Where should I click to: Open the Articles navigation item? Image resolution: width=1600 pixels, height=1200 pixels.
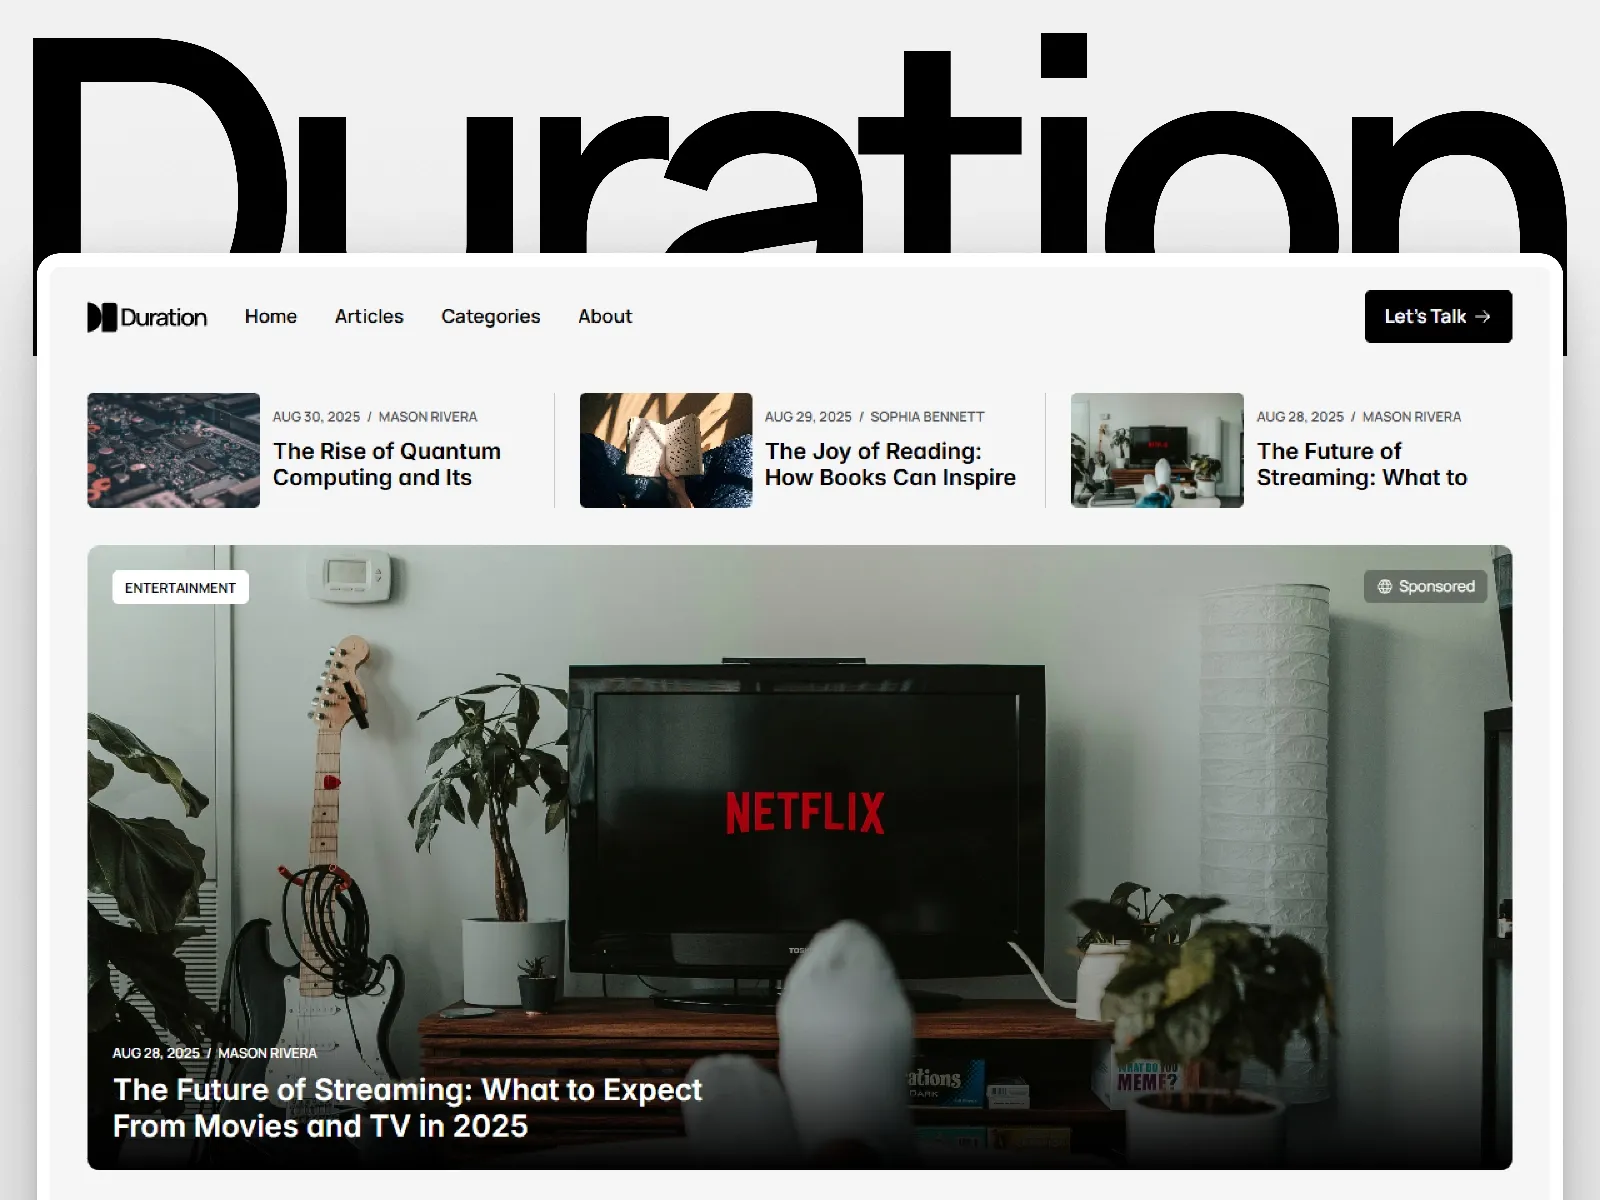click(x=369, y=317)
